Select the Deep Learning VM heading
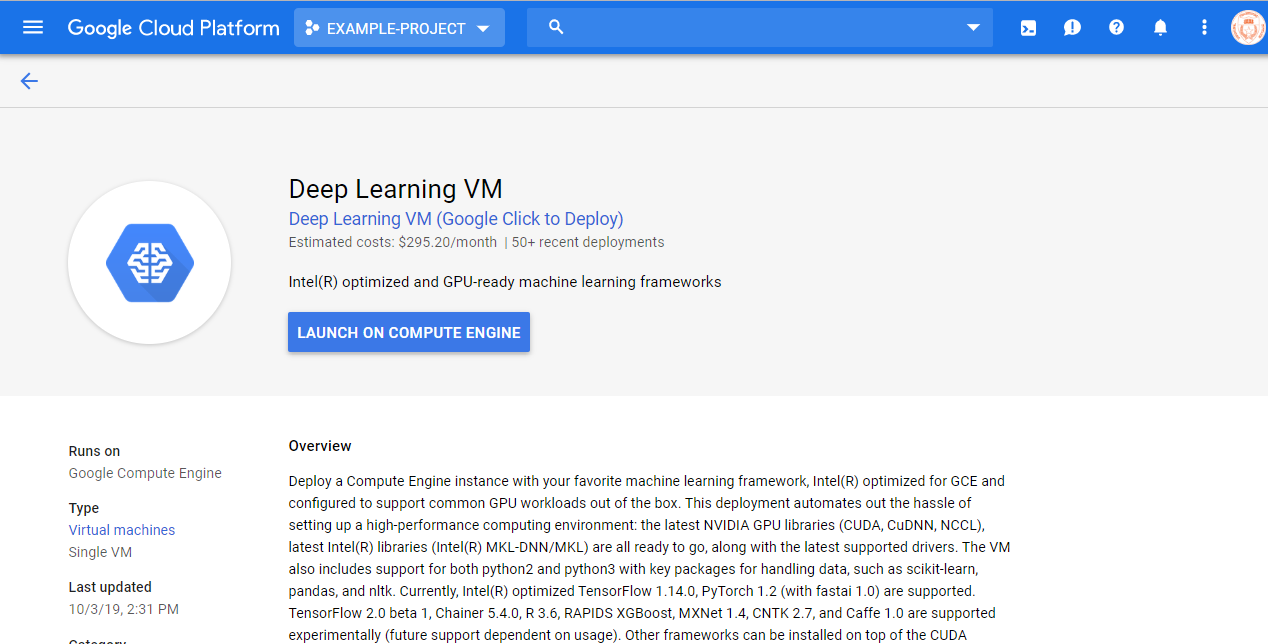Viewport: 1268px width, 644px height. coord(396,189)
